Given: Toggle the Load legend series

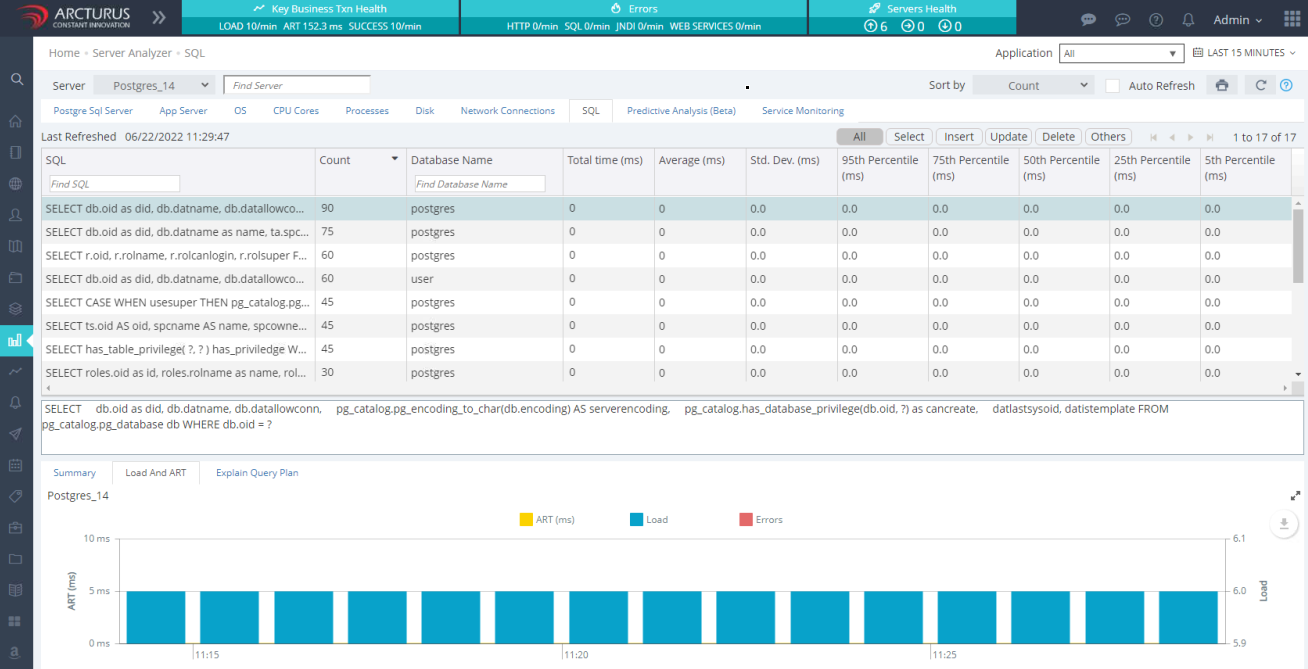Looking at the screenshot, I should 648,519.
